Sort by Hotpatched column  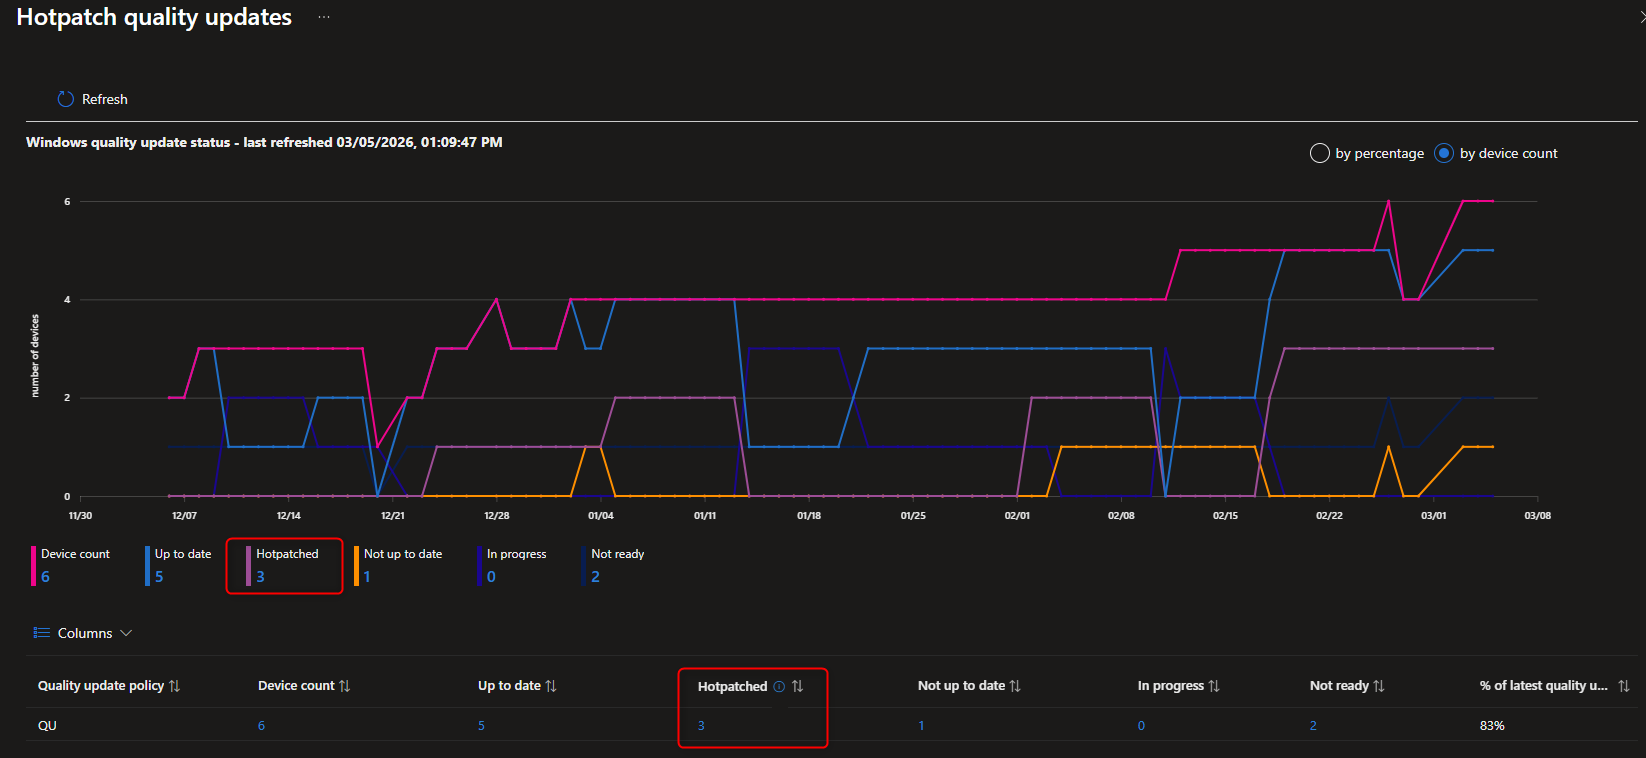(797, 686)
